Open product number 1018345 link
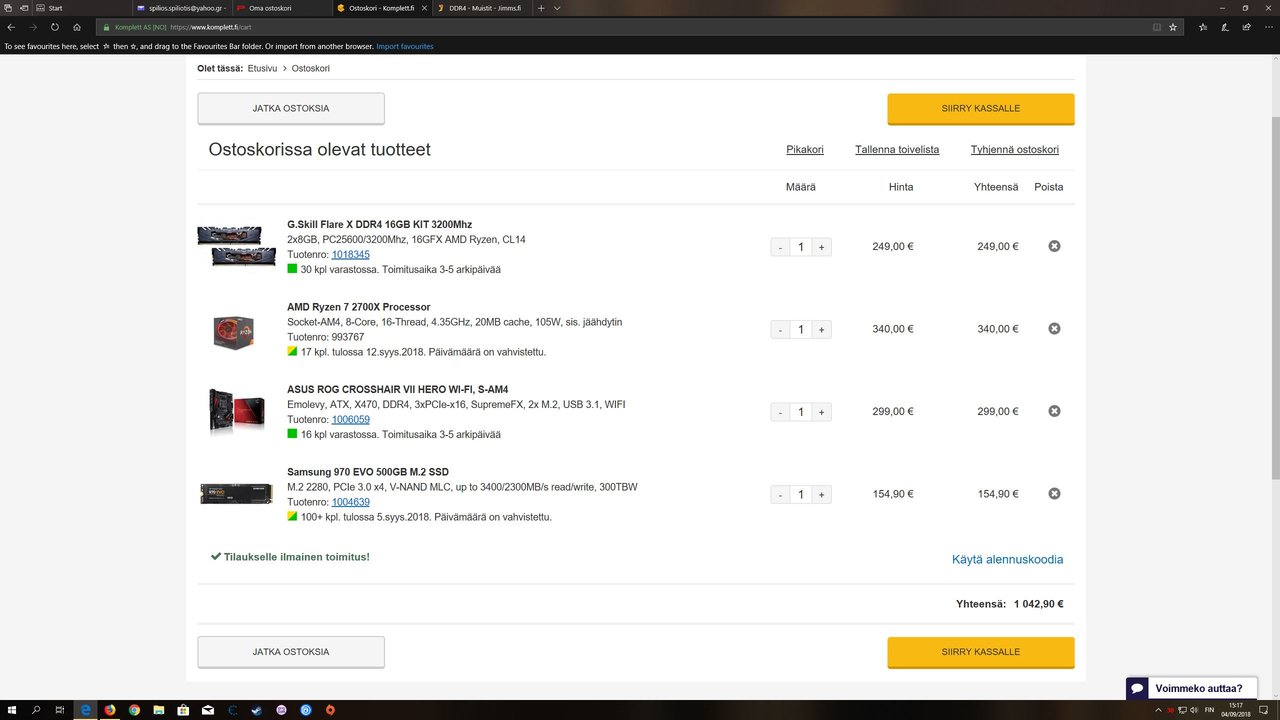 [351, 255]
